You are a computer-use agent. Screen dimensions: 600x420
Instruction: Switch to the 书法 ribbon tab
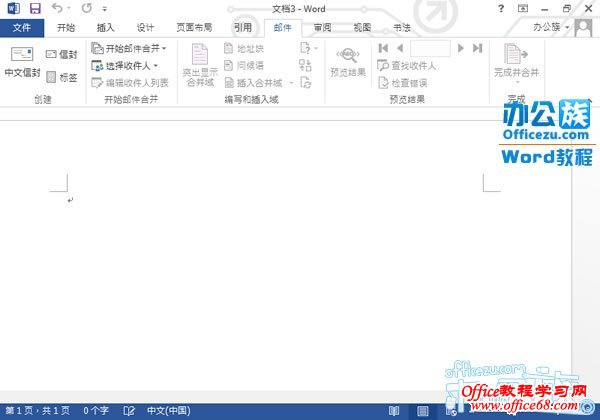coord(402,28)
